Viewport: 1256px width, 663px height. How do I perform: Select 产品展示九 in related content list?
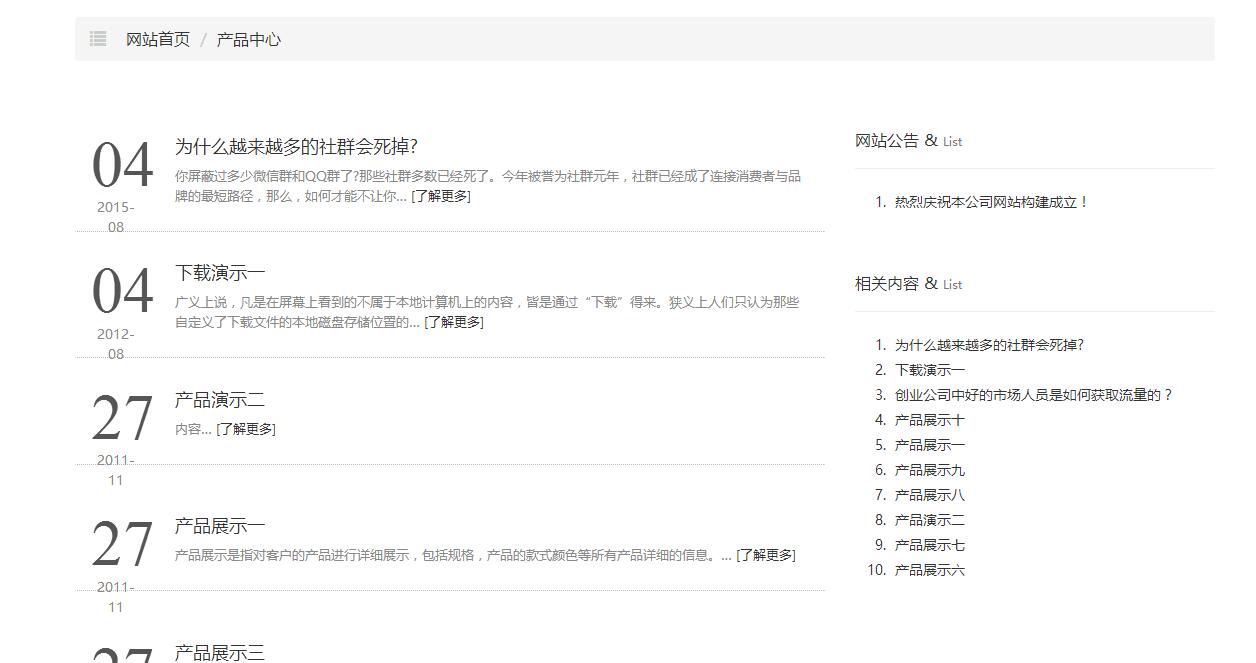pyautogui.click(x=929, y=470)
